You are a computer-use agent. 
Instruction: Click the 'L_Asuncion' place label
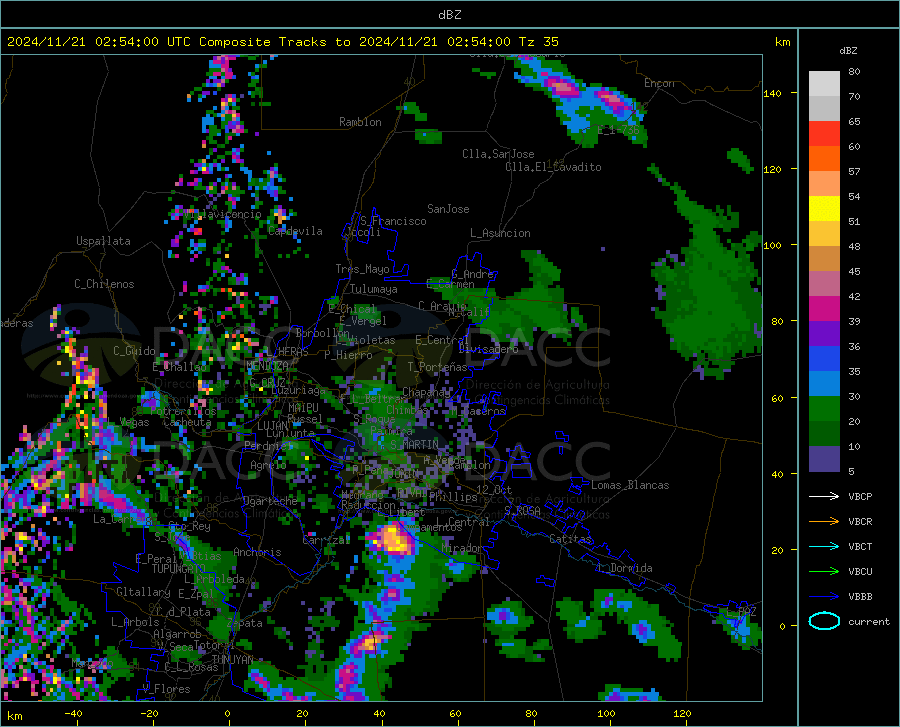pos(500,233)
